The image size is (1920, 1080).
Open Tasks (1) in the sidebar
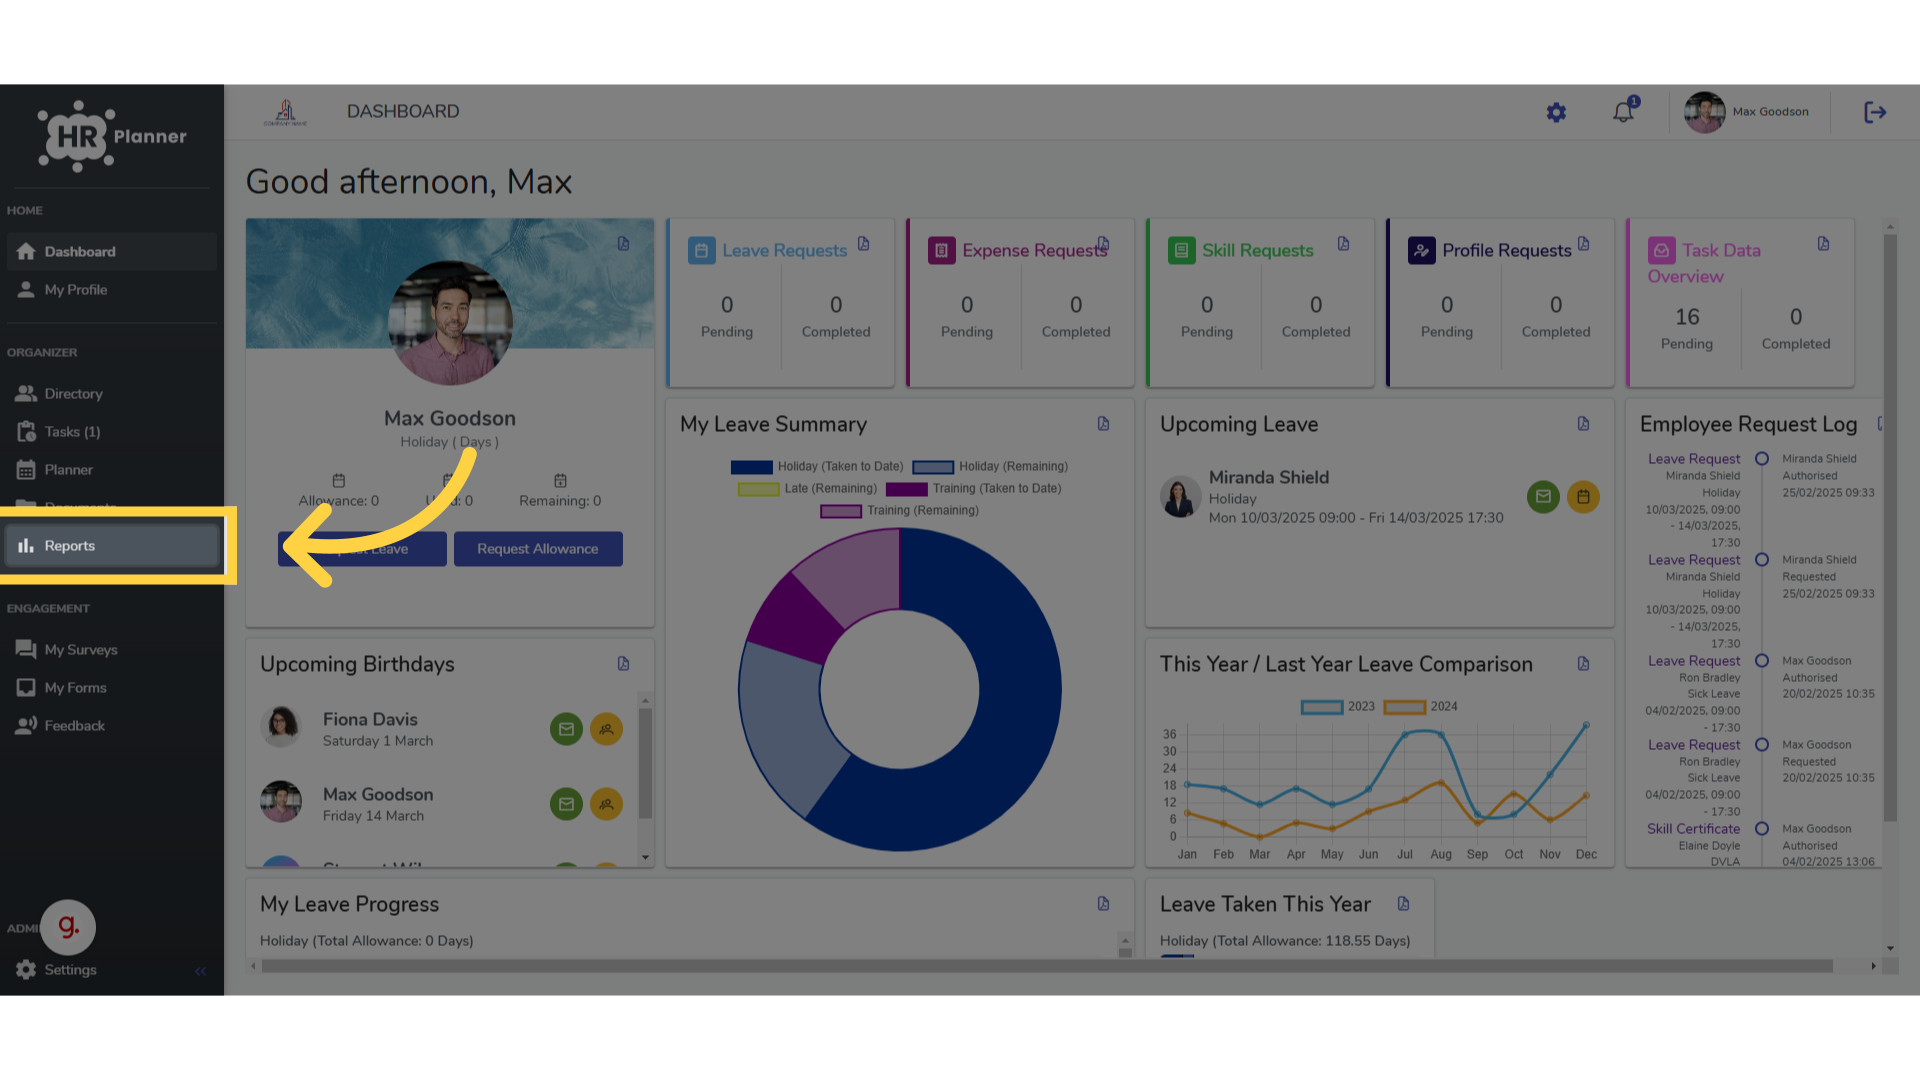112,432
